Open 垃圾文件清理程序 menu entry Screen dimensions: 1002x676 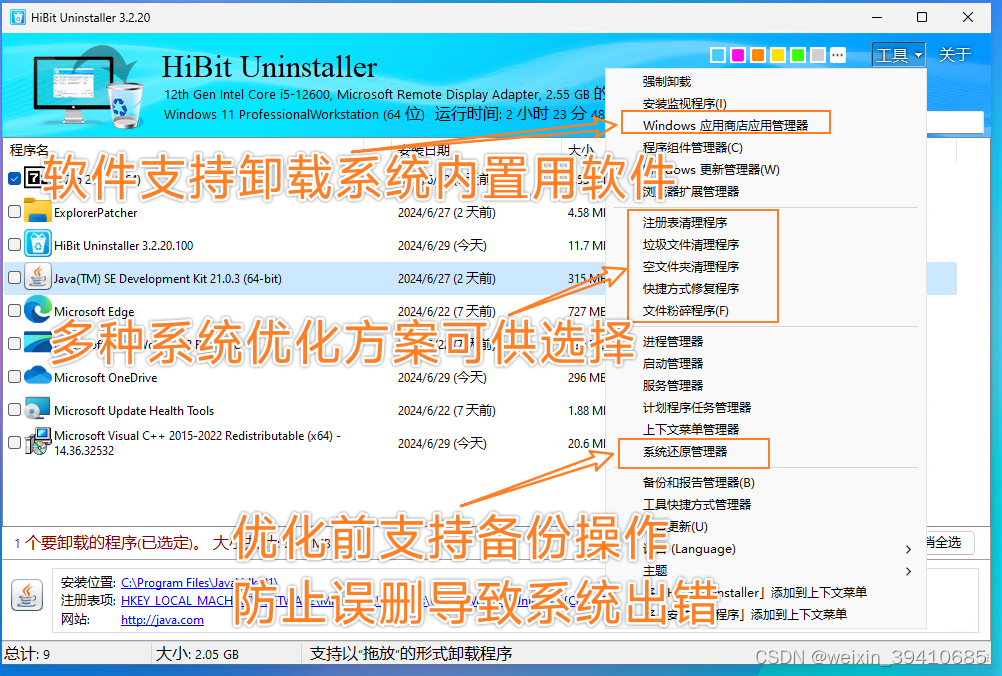click(691, 245)
